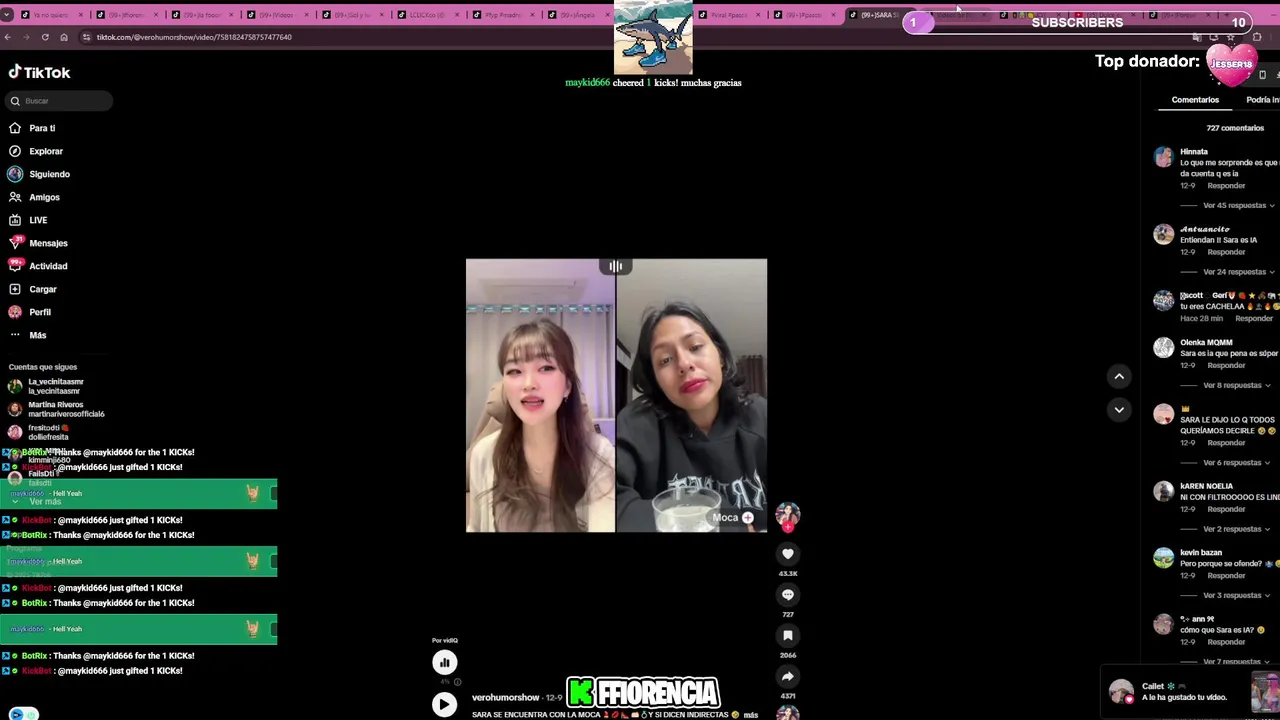
Task: Focus the Buscar search field
Action: (60, 101)
